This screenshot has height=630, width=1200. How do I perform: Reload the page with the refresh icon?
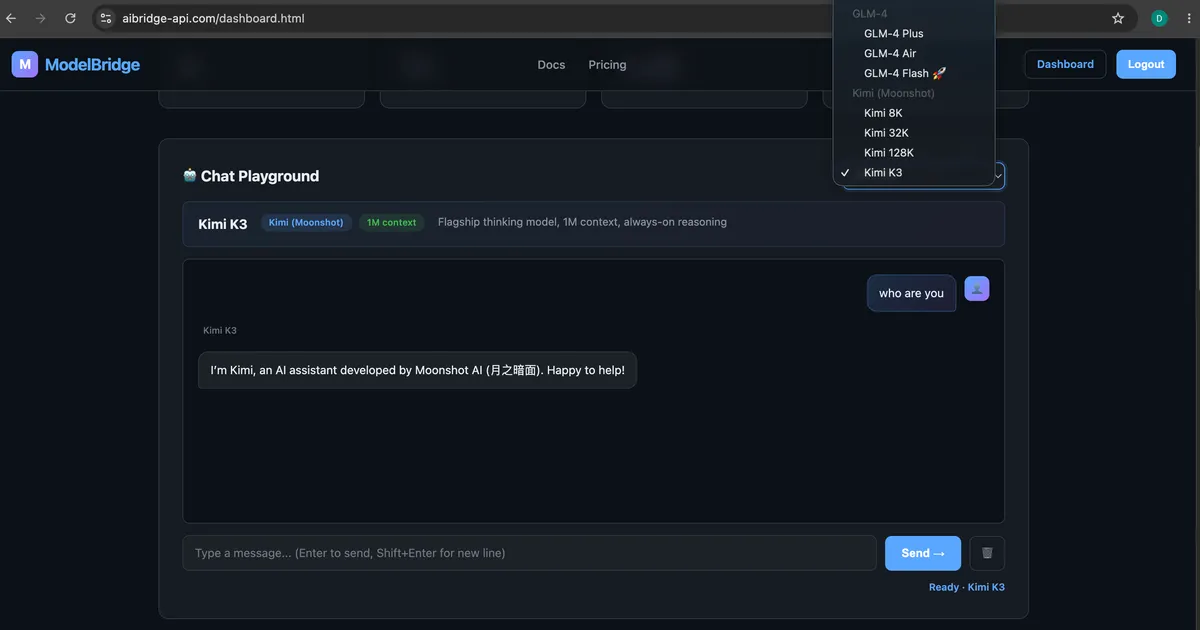[x=70, y=18]
